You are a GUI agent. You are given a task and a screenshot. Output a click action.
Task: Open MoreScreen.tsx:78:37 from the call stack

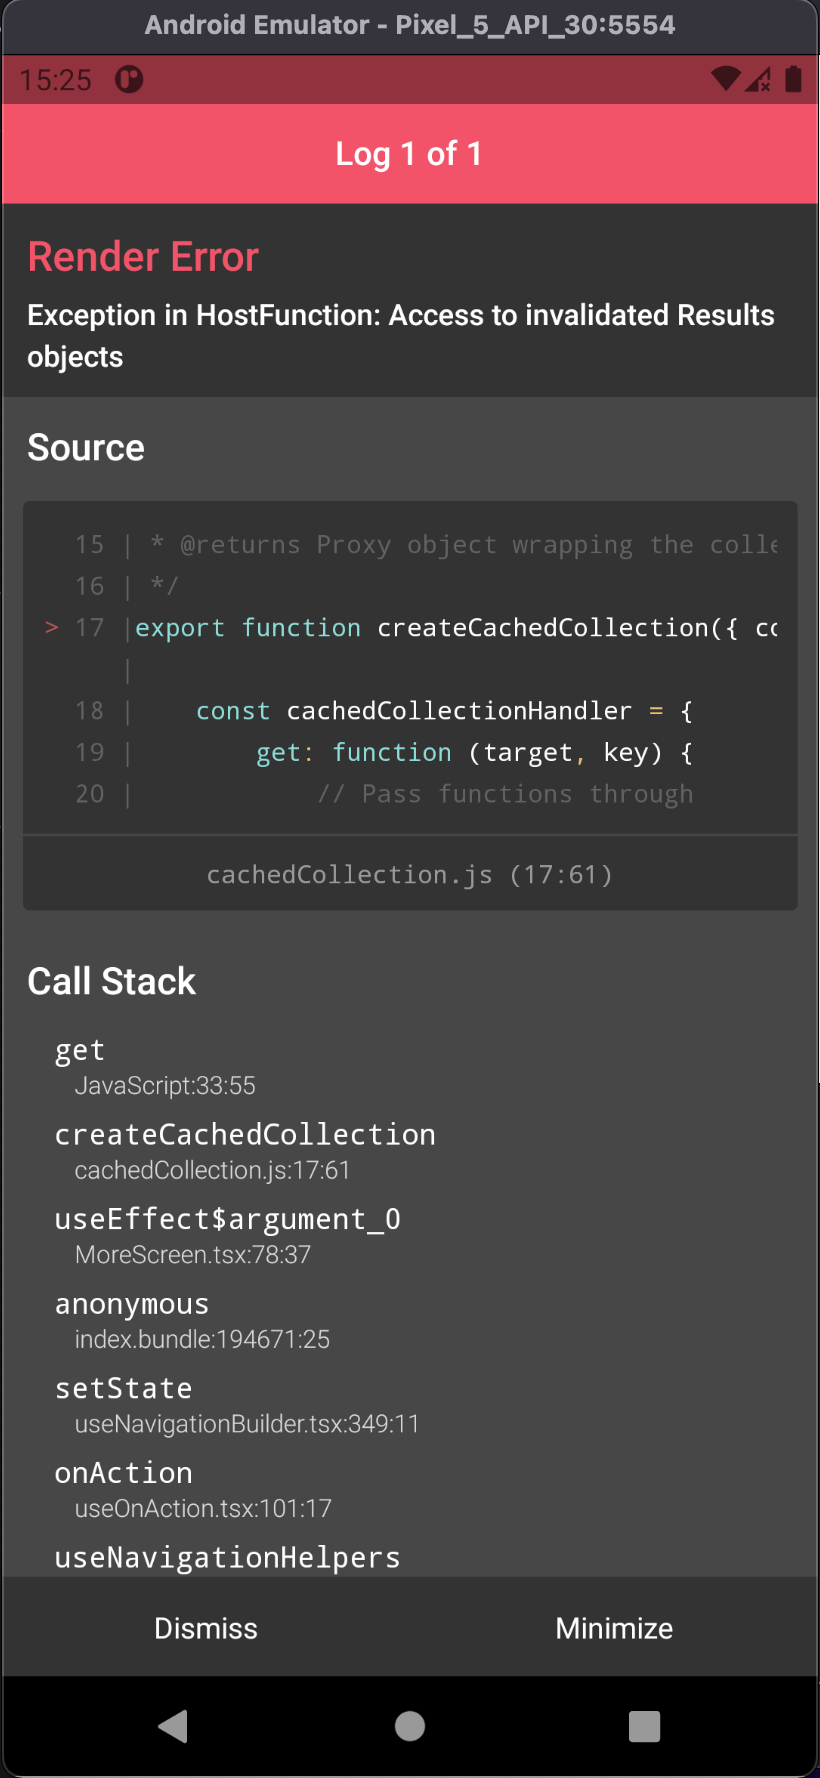tap(192, 1255)
